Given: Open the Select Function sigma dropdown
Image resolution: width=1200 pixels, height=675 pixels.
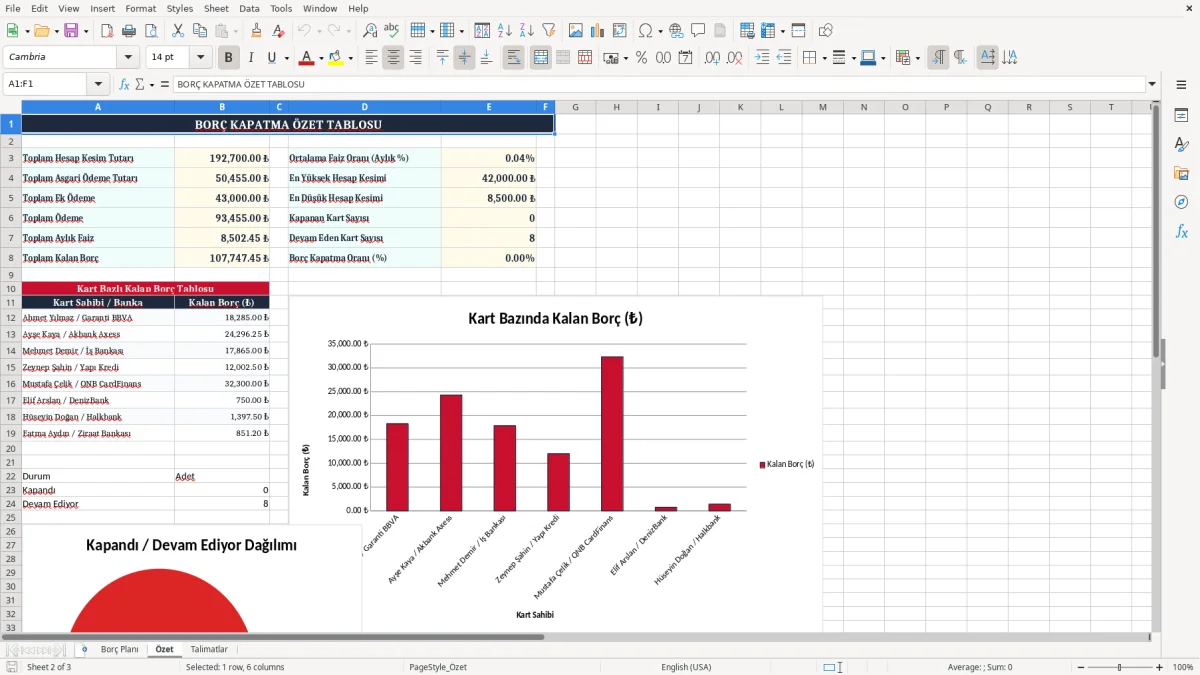Looking at the screenshot, I should 152,84.
